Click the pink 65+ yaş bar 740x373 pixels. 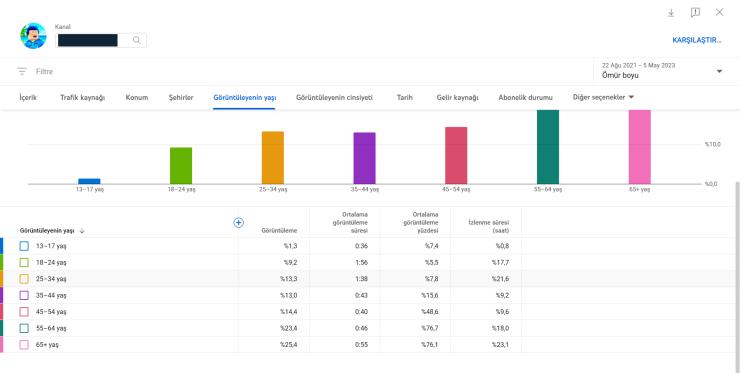pos(639,147)
